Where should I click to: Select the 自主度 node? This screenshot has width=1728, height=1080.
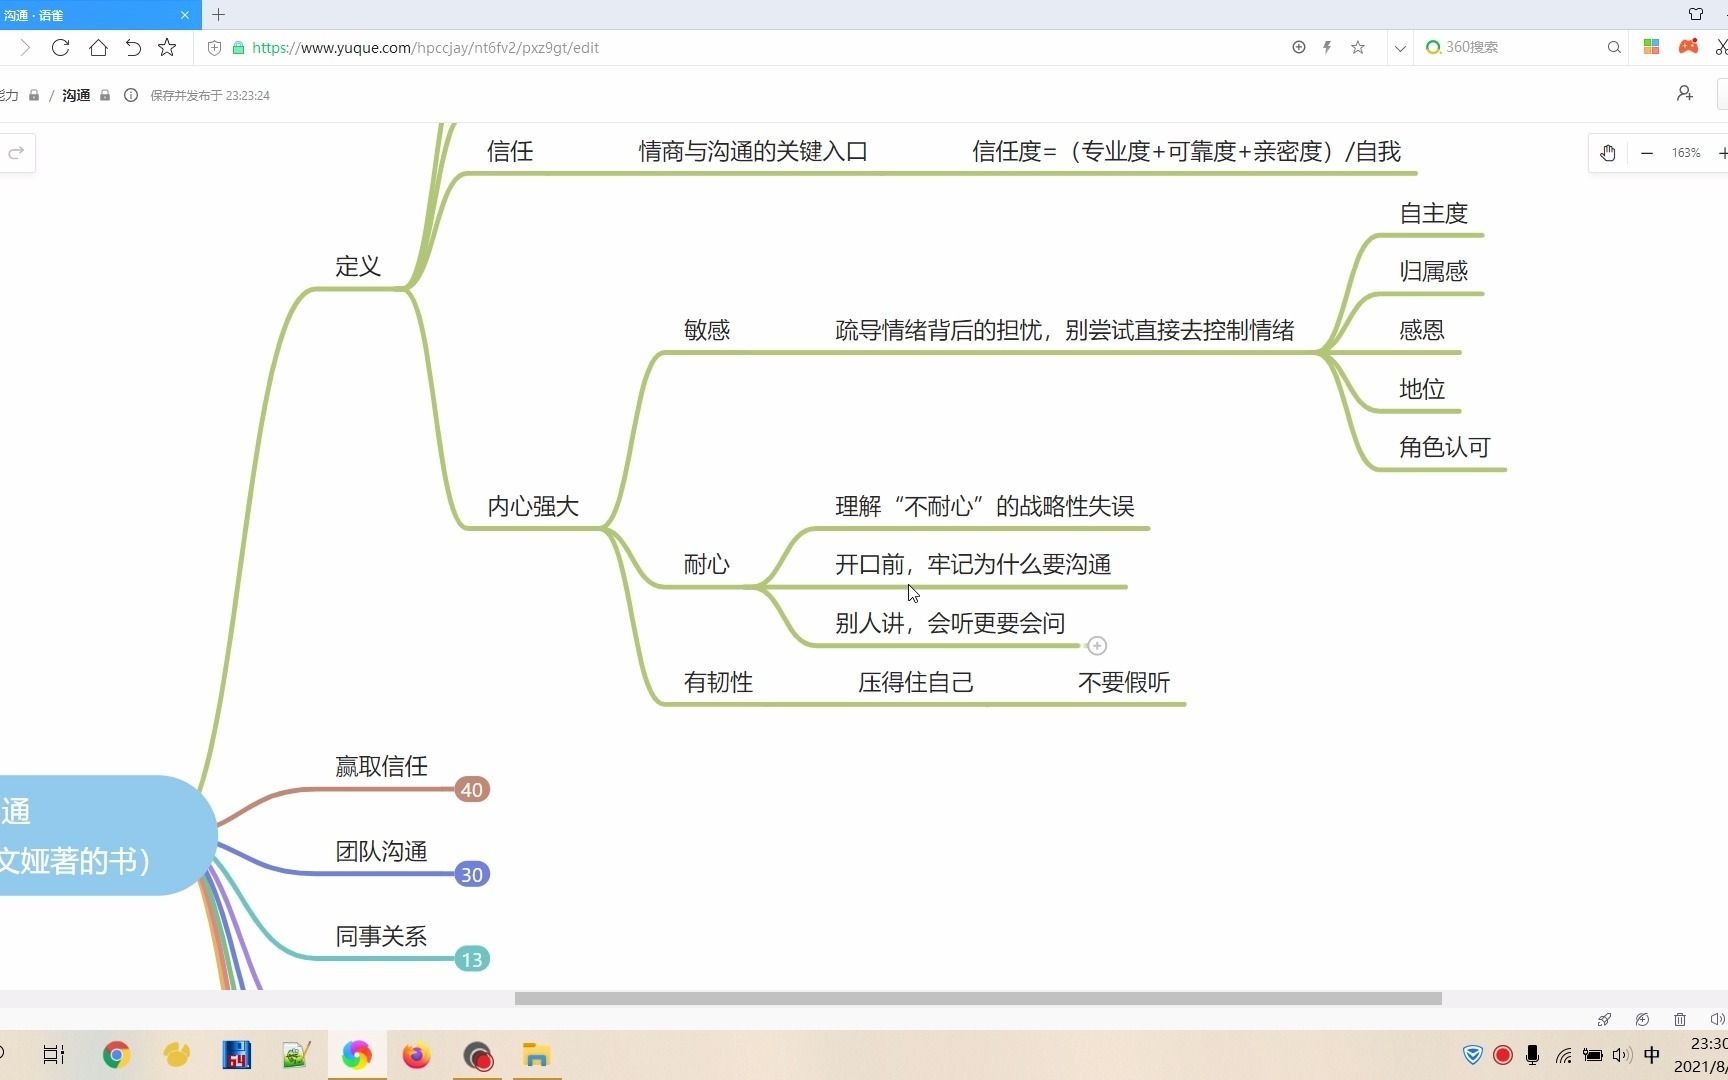point(1433,213)
